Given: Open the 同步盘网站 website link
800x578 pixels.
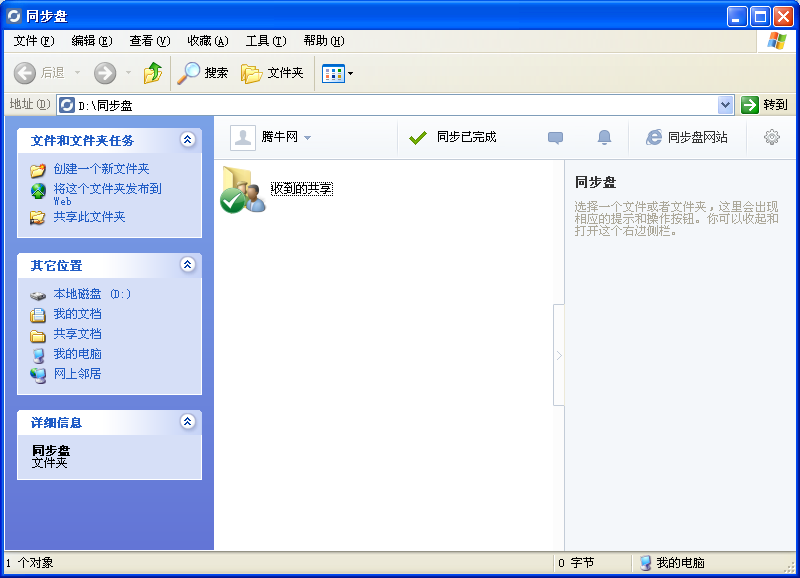Looking at the screenshot, I should pyautogui.click(x=686, y=137).
